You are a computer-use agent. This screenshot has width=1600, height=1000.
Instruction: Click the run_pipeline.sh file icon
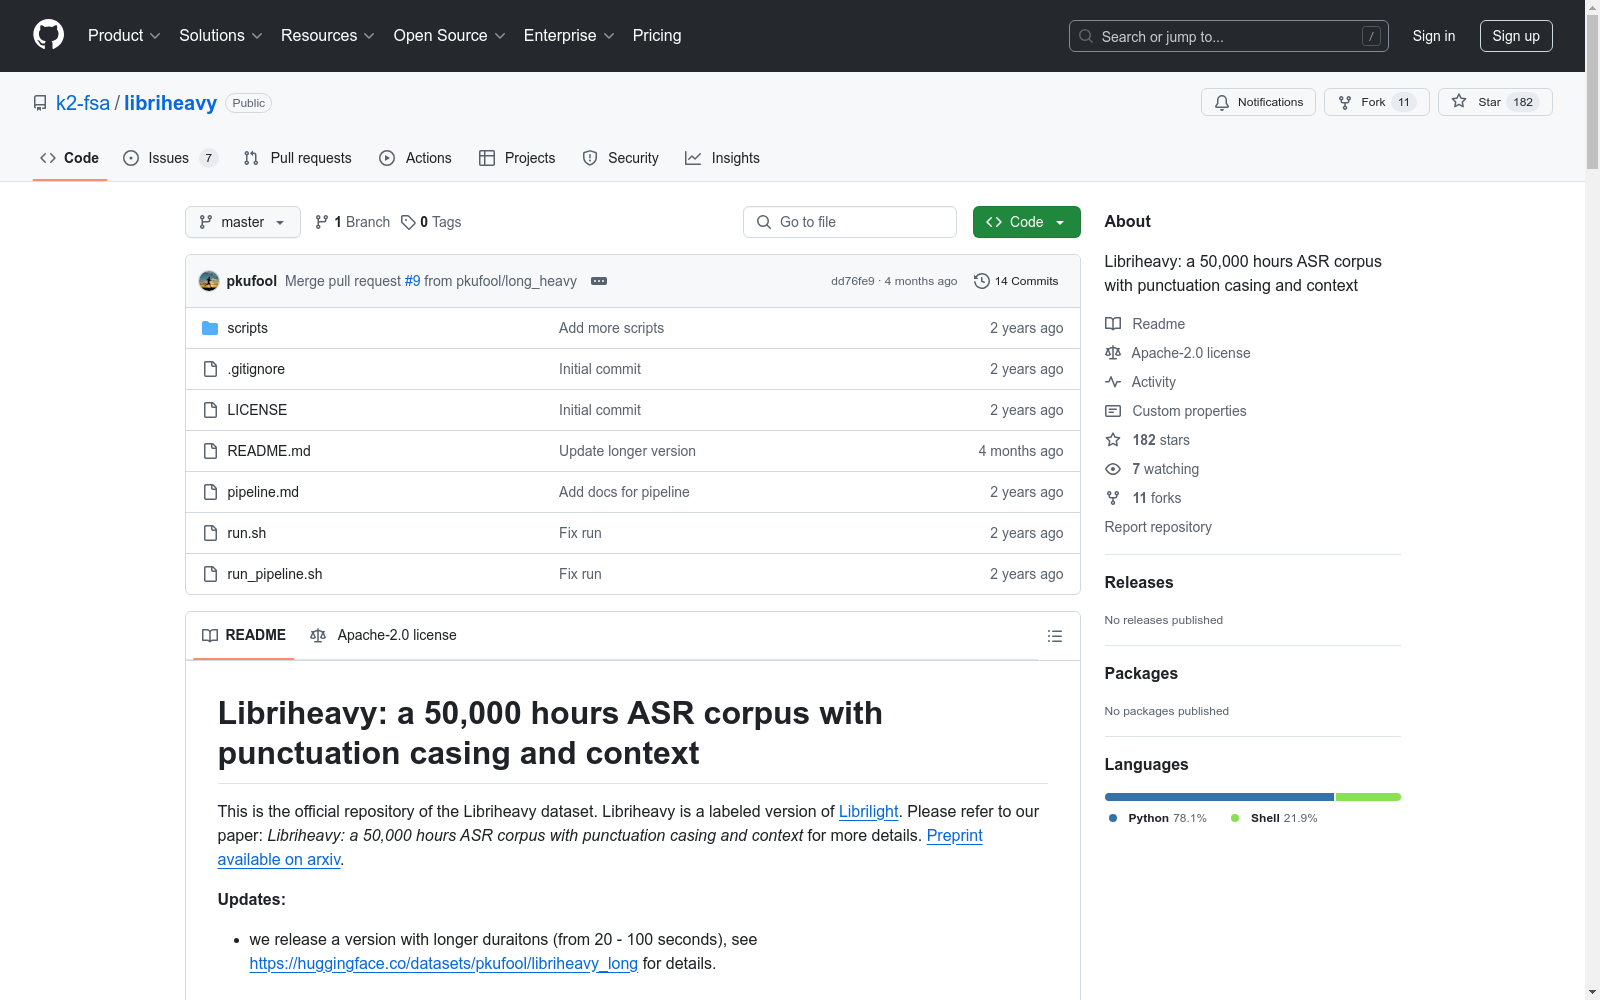(x=210, y=574)
